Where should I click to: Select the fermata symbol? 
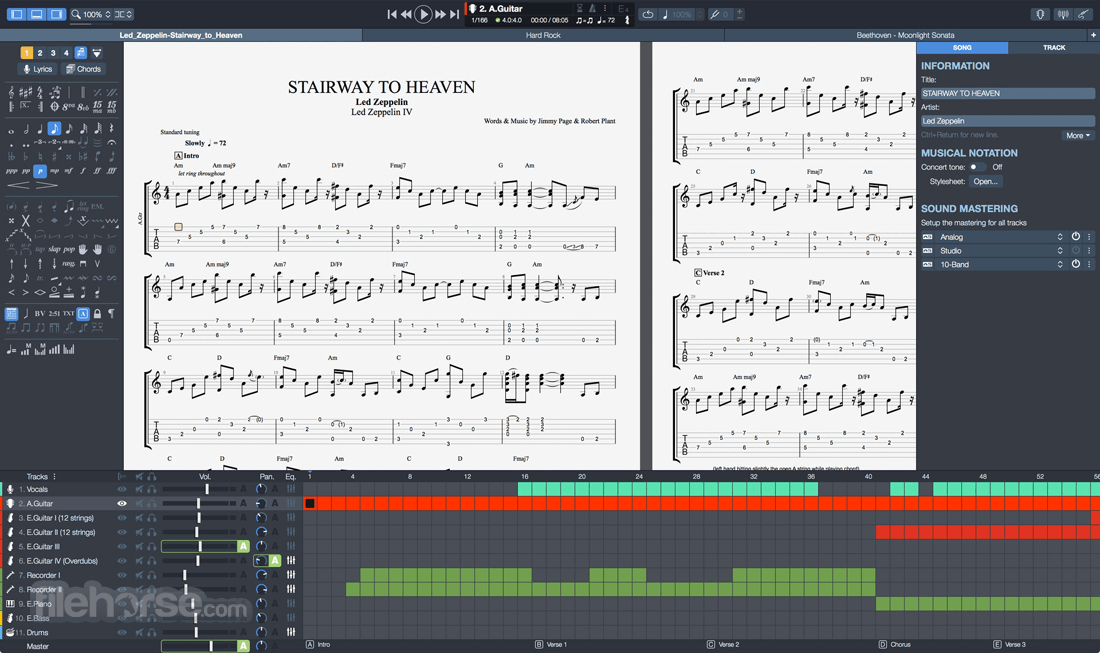(x=112, y=142)
